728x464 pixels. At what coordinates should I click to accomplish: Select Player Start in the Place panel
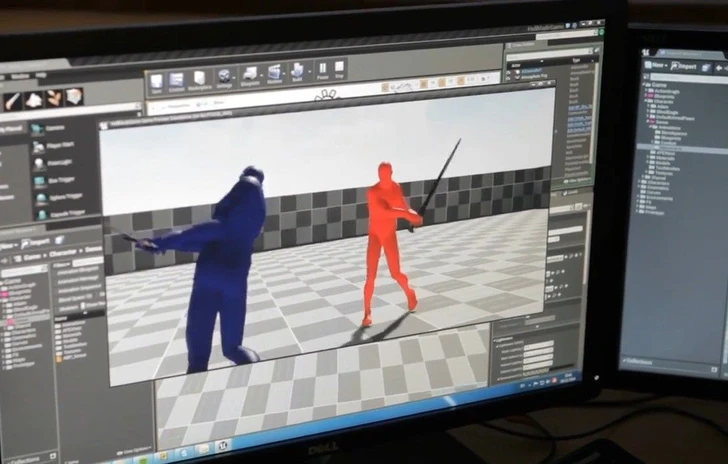click(58, 145)
